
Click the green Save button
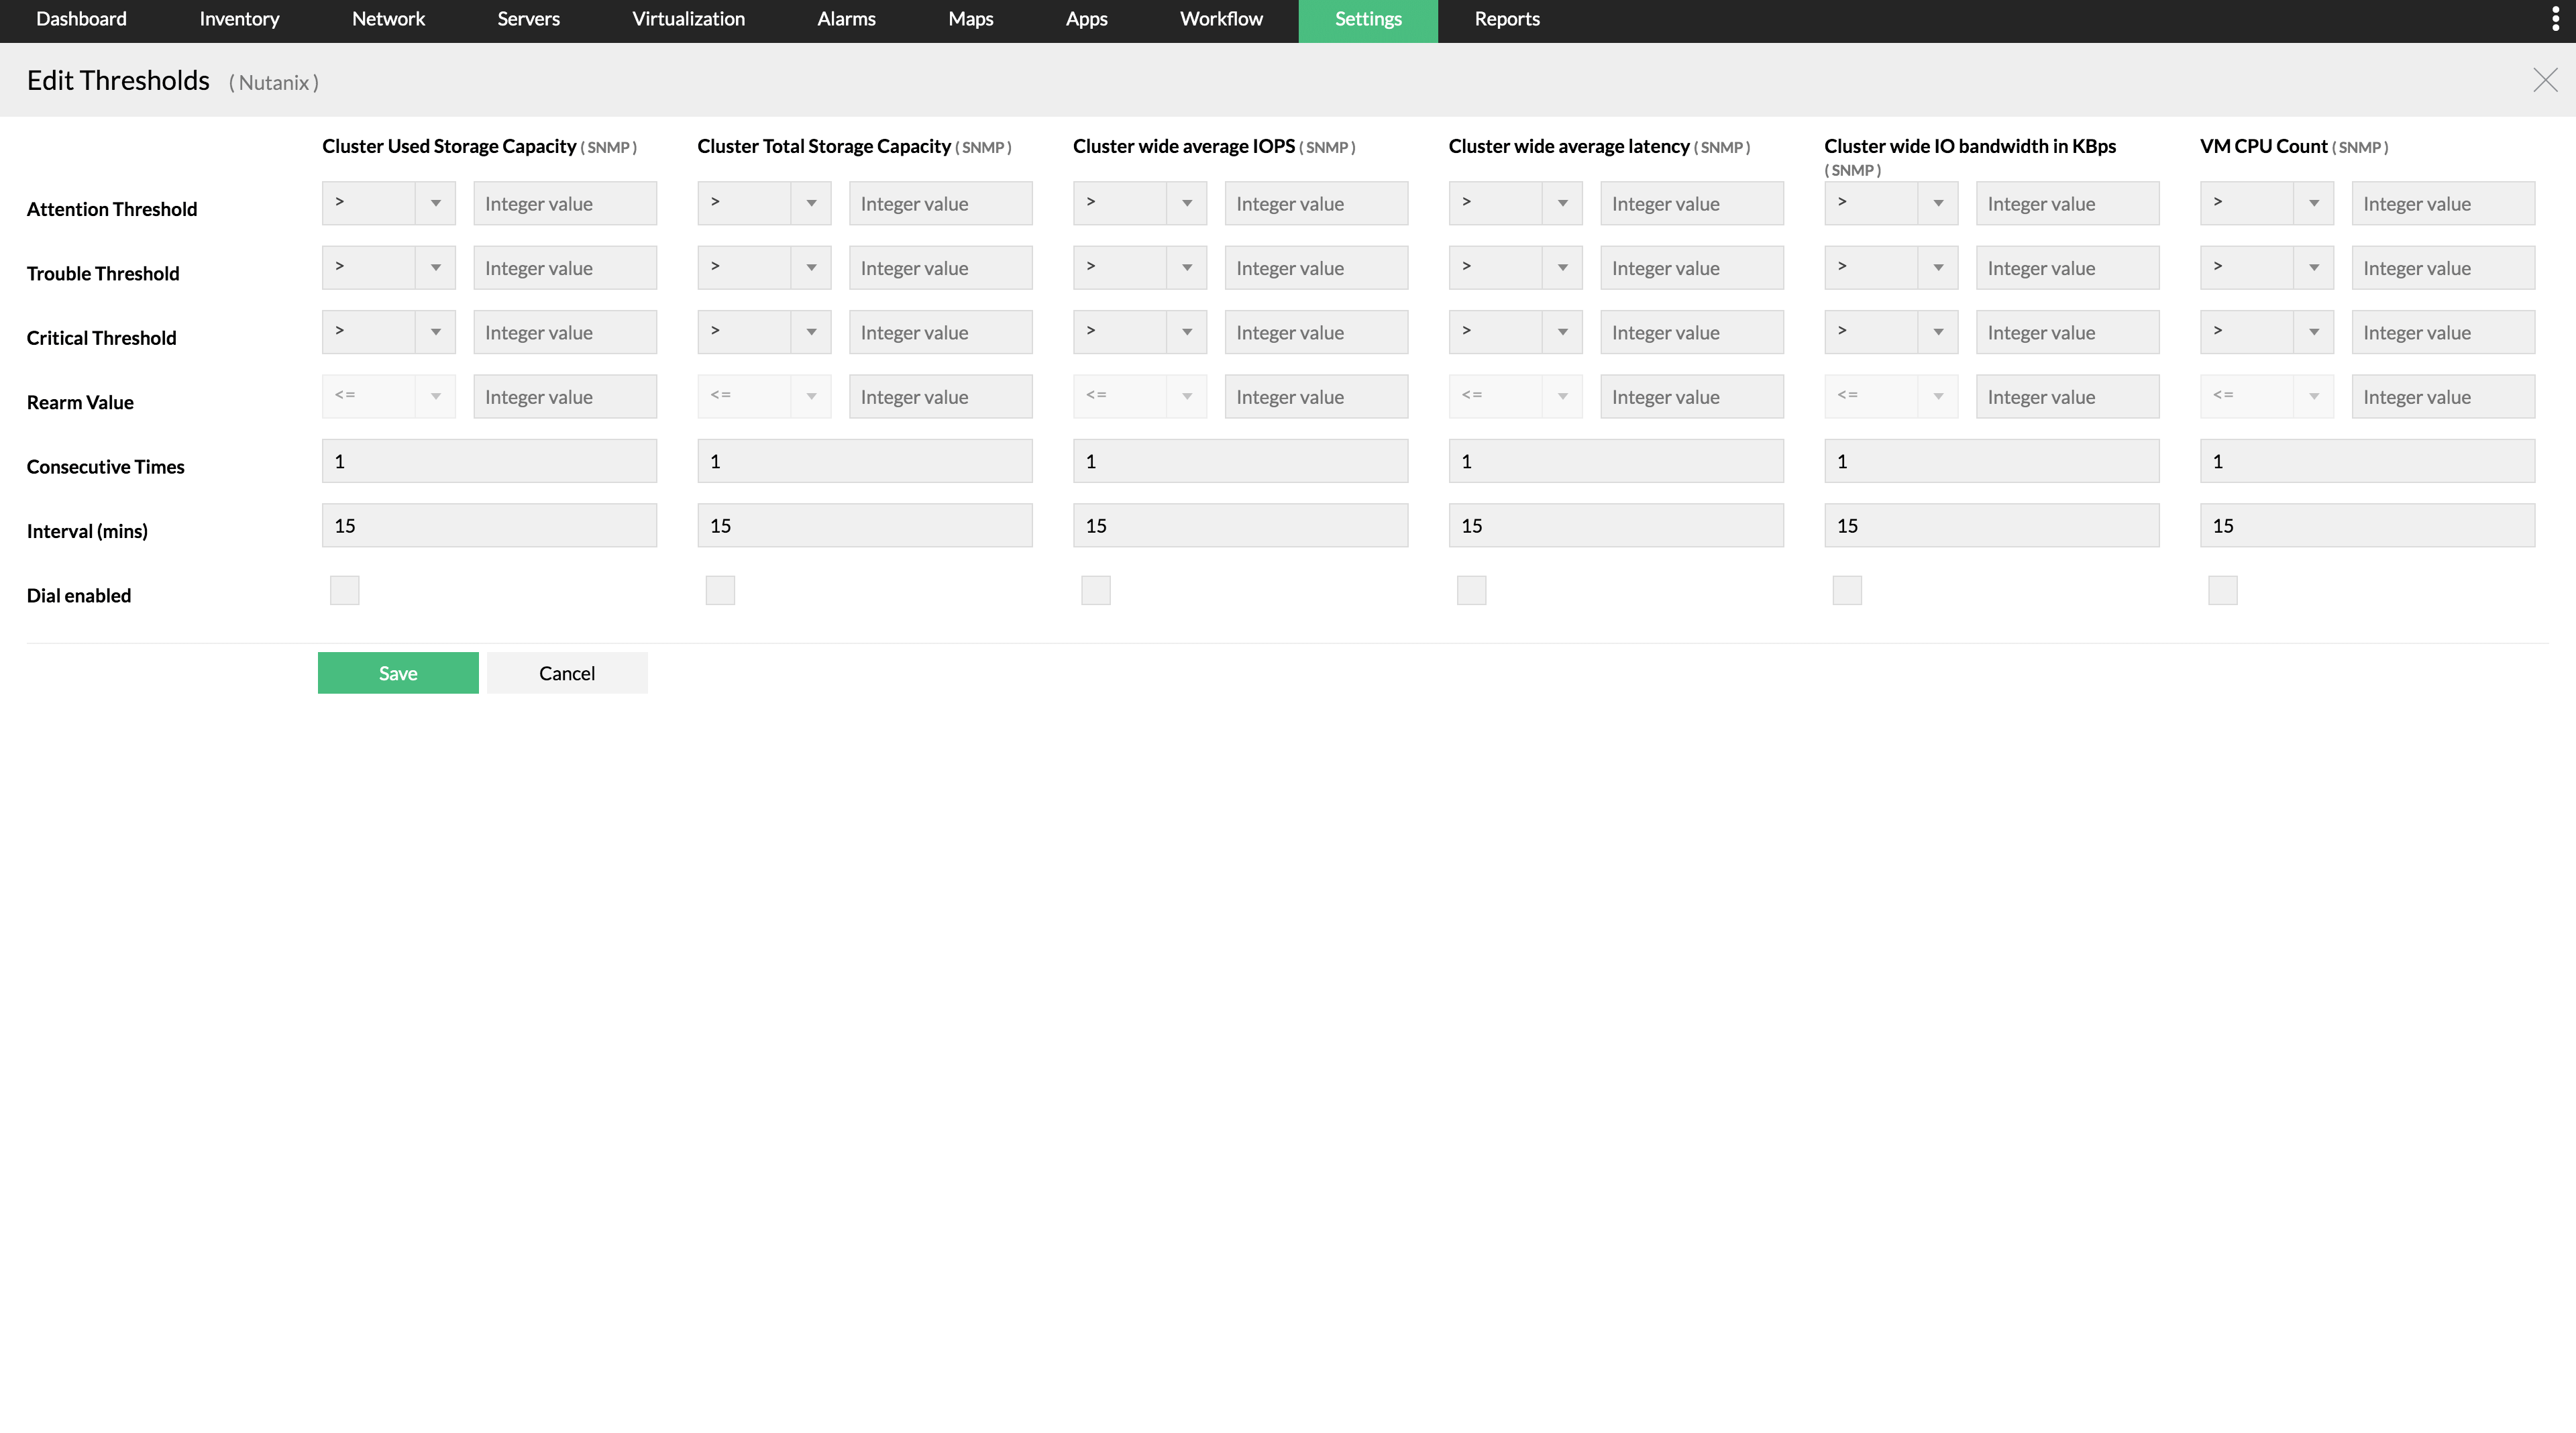point(398,673)
